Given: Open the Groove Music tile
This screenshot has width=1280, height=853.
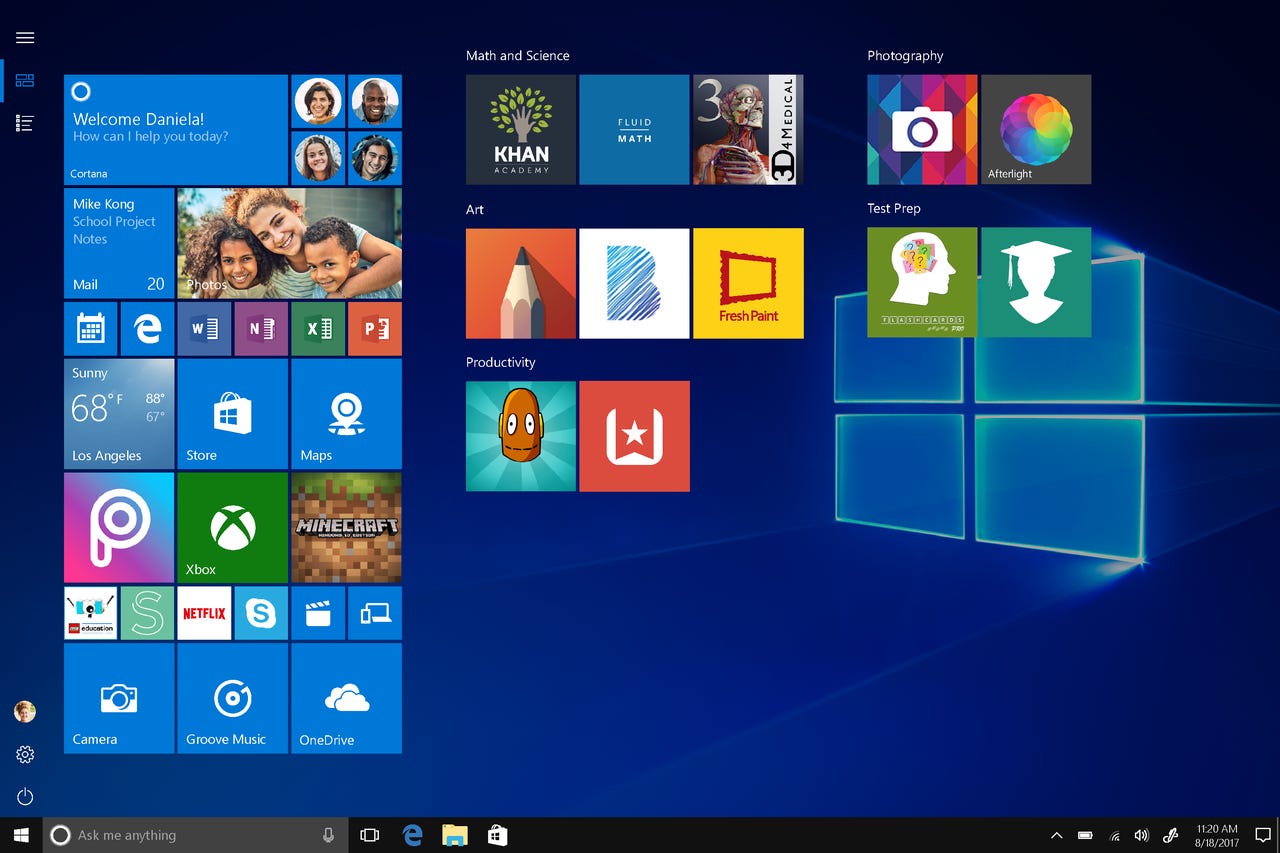Looking at the screenshot, I should tap(232, 698).
